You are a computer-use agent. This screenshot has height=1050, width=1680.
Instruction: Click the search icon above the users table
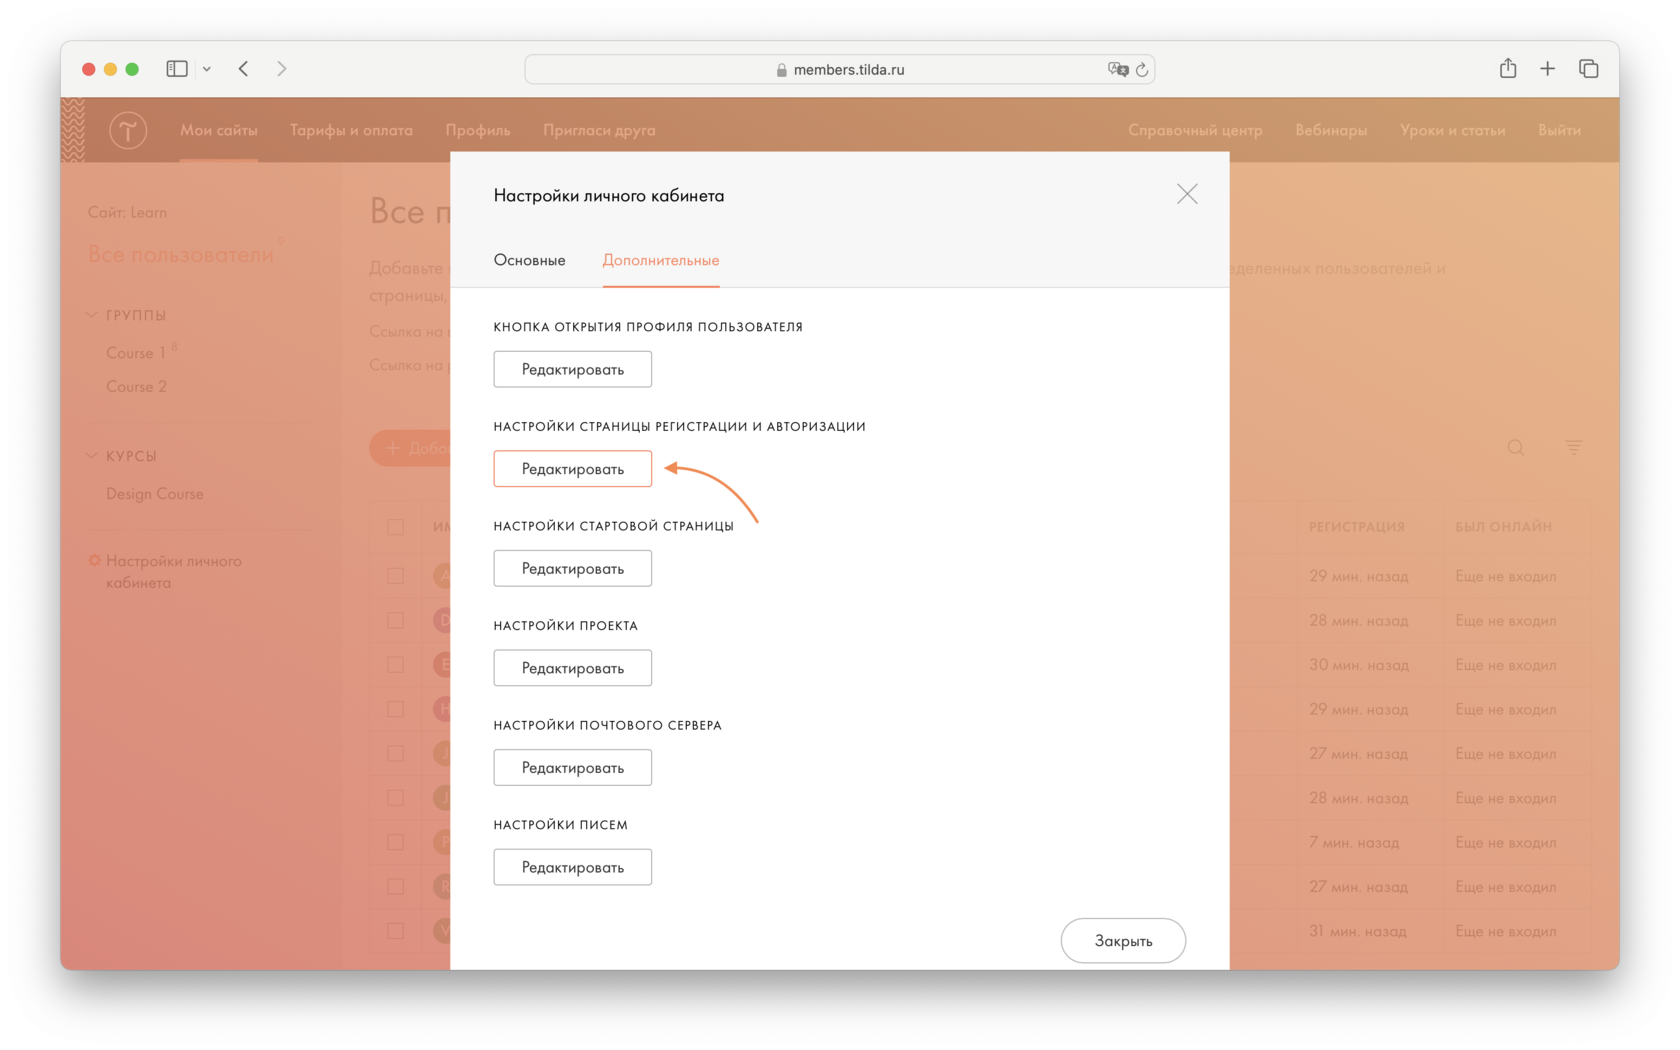pos(1516,447)
